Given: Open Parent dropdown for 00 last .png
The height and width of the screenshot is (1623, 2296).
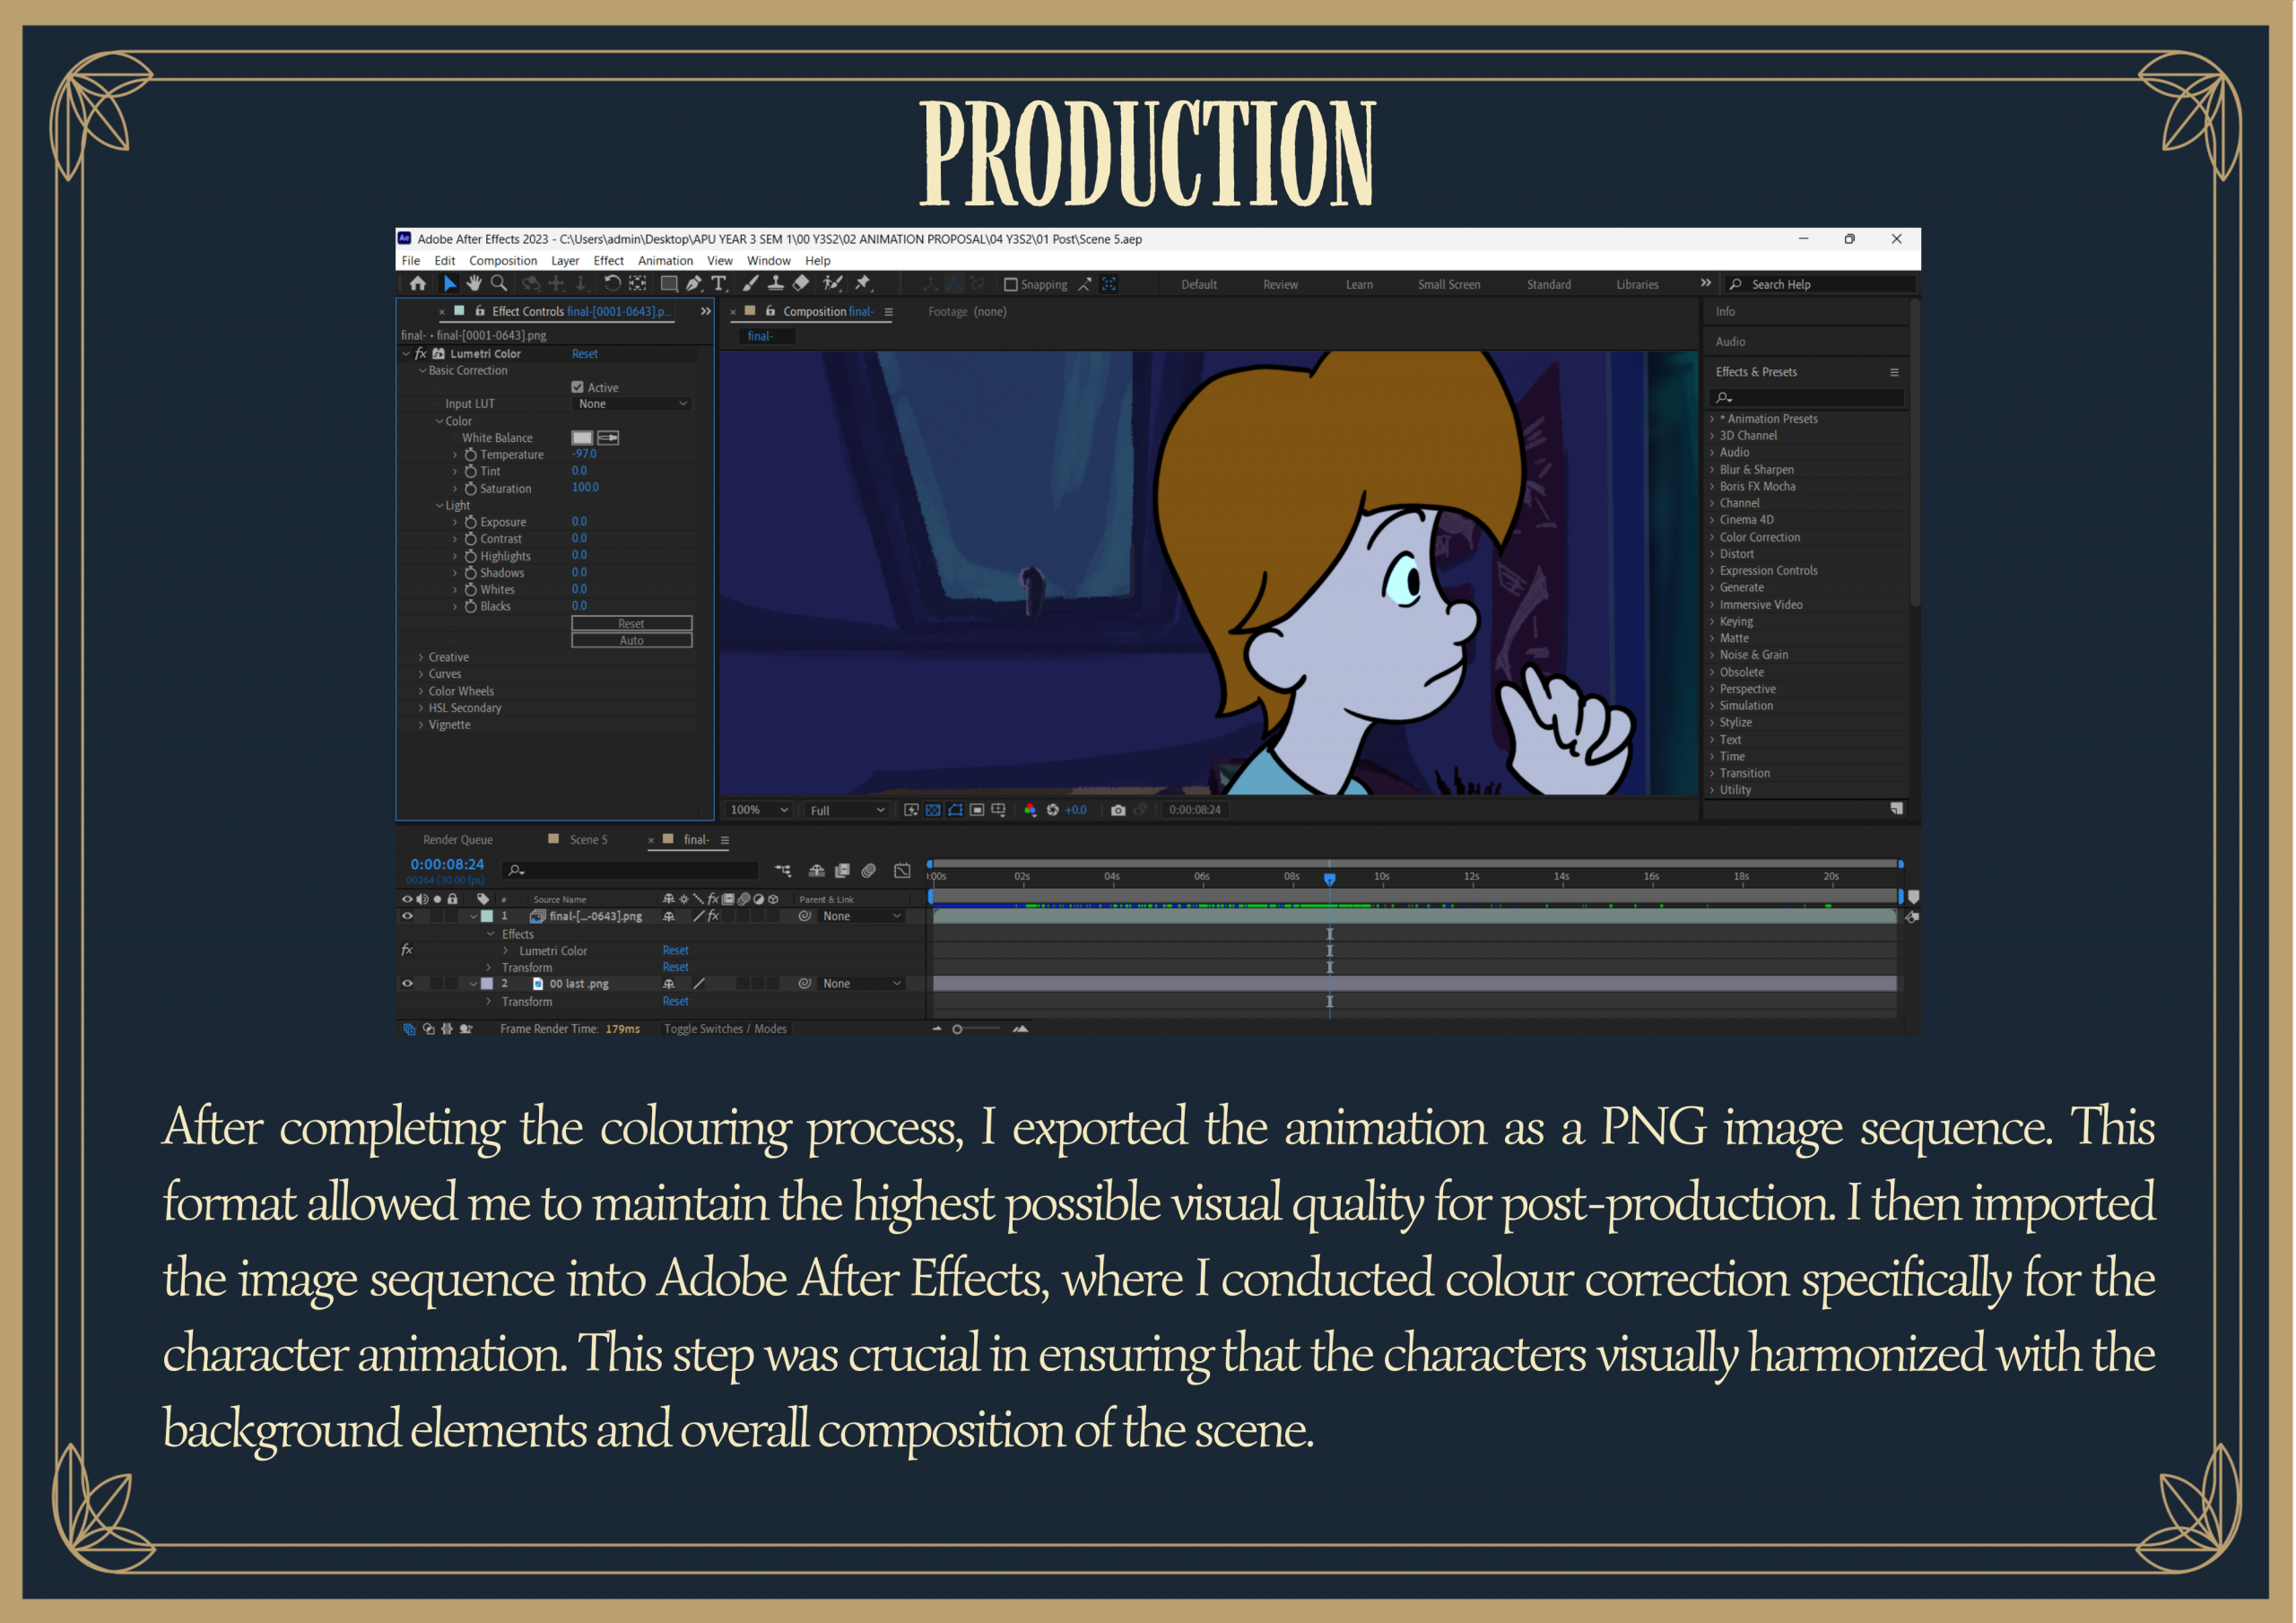Looking at the screenshot, I should pos(862,984).
